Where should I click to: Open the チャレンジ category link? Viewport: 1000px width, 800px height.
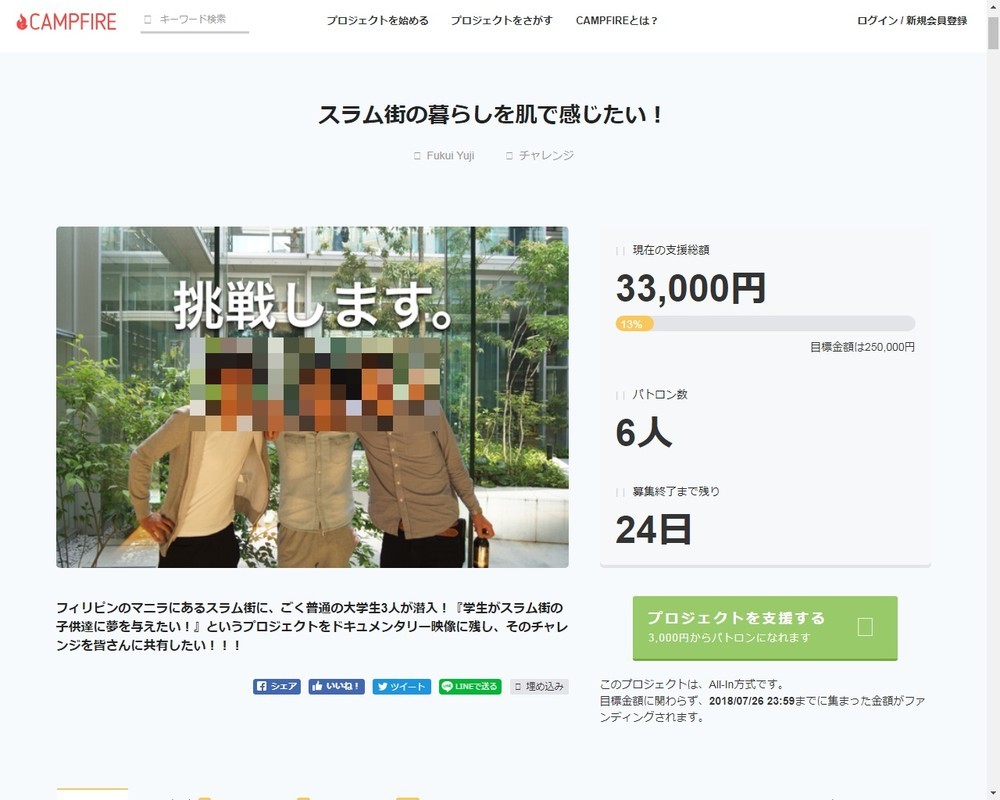(x=546, y=155)
